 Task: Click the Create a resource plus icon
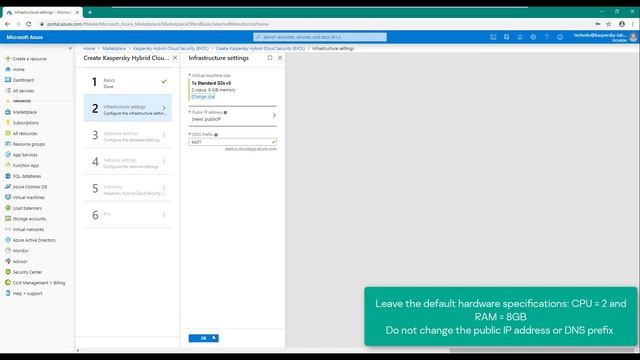tap(8, 58)
